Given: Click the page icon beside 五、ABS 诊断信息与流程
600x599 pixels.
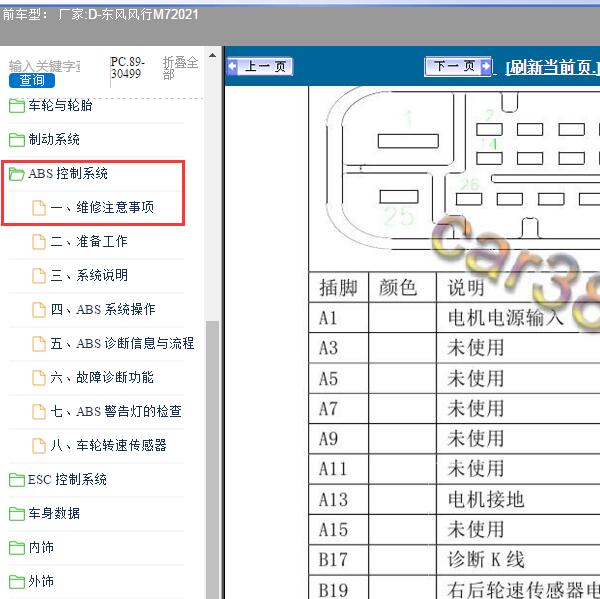Looking at the screenshot, I should tap(39, 344).
